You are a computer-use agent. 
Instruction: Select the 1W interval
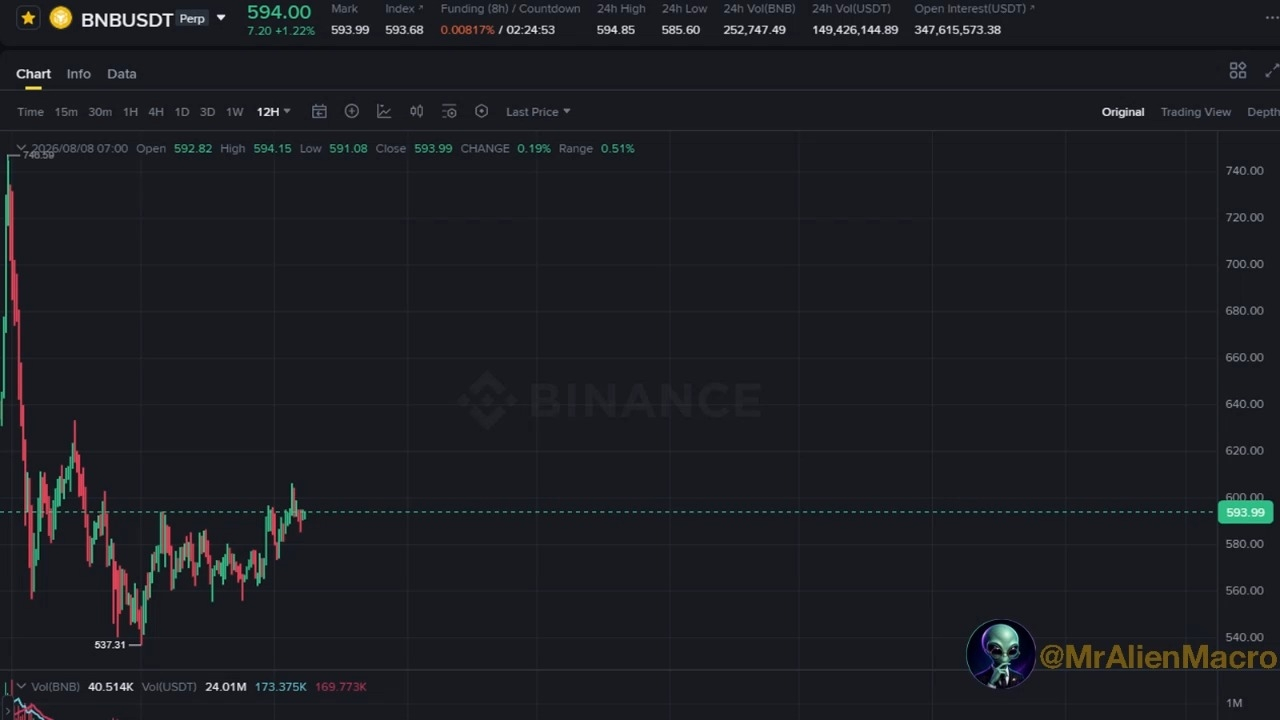tap(235, 112)
